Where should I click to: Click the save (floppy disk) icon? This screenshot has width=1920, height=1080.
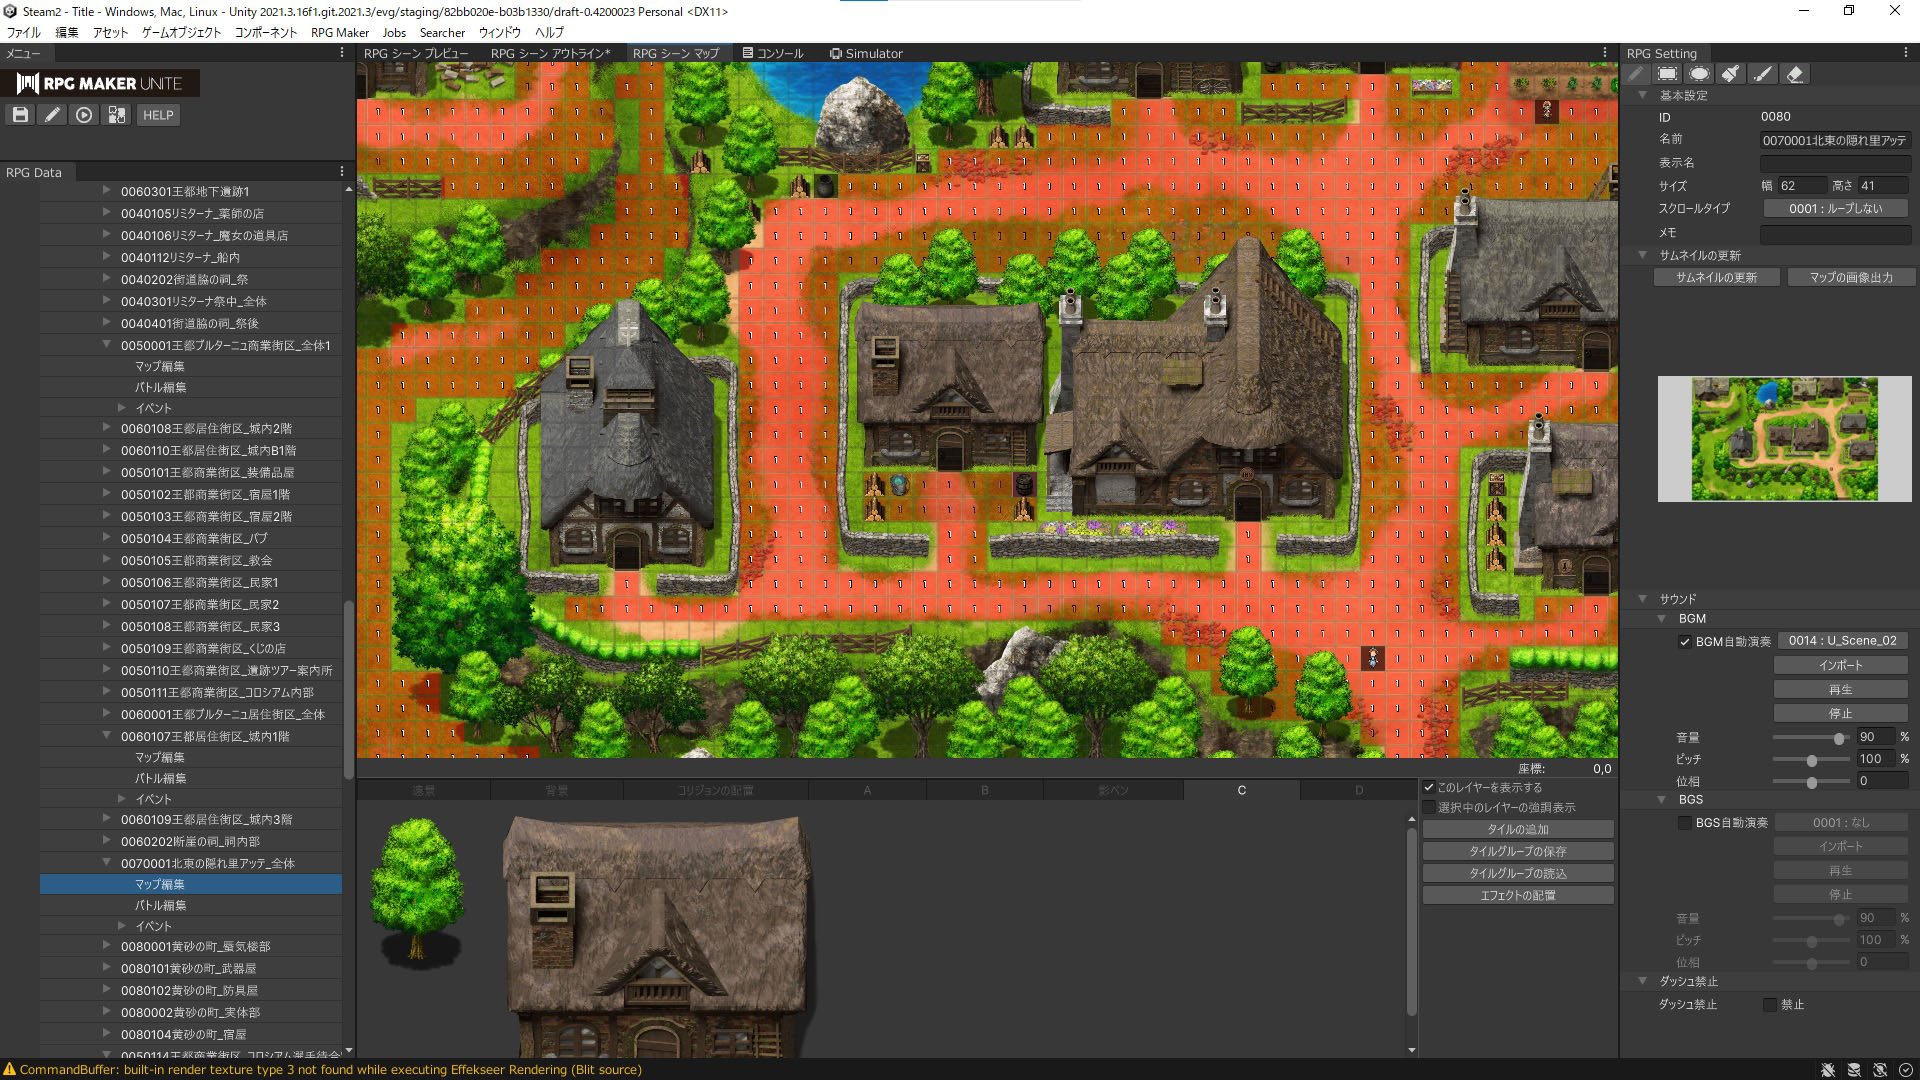point(20,115)
